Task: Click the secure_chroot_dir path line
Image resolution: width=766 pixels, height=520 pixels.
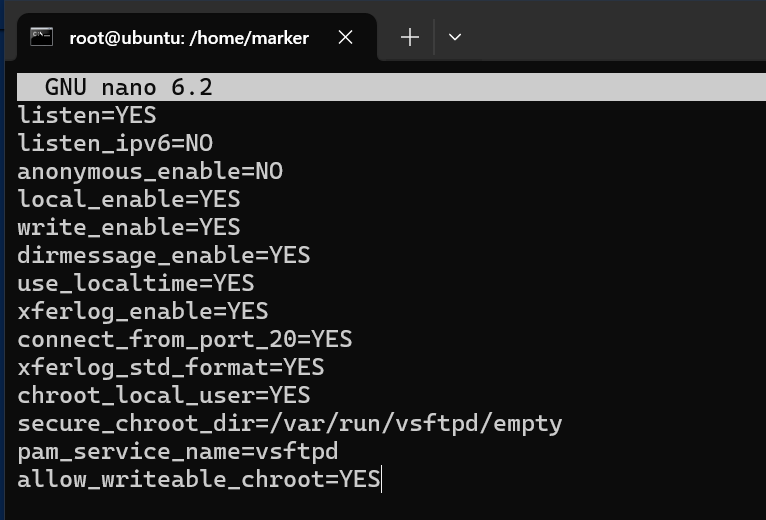Action: point(290,423)
